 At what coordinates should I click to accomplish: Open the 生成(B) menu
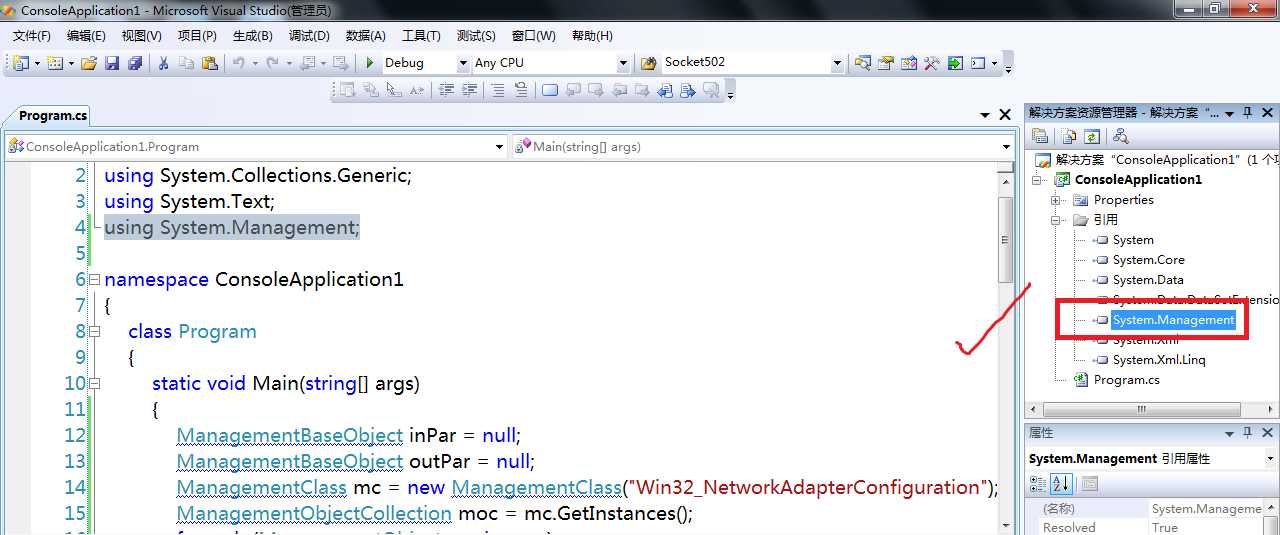(x=252, y=36)
